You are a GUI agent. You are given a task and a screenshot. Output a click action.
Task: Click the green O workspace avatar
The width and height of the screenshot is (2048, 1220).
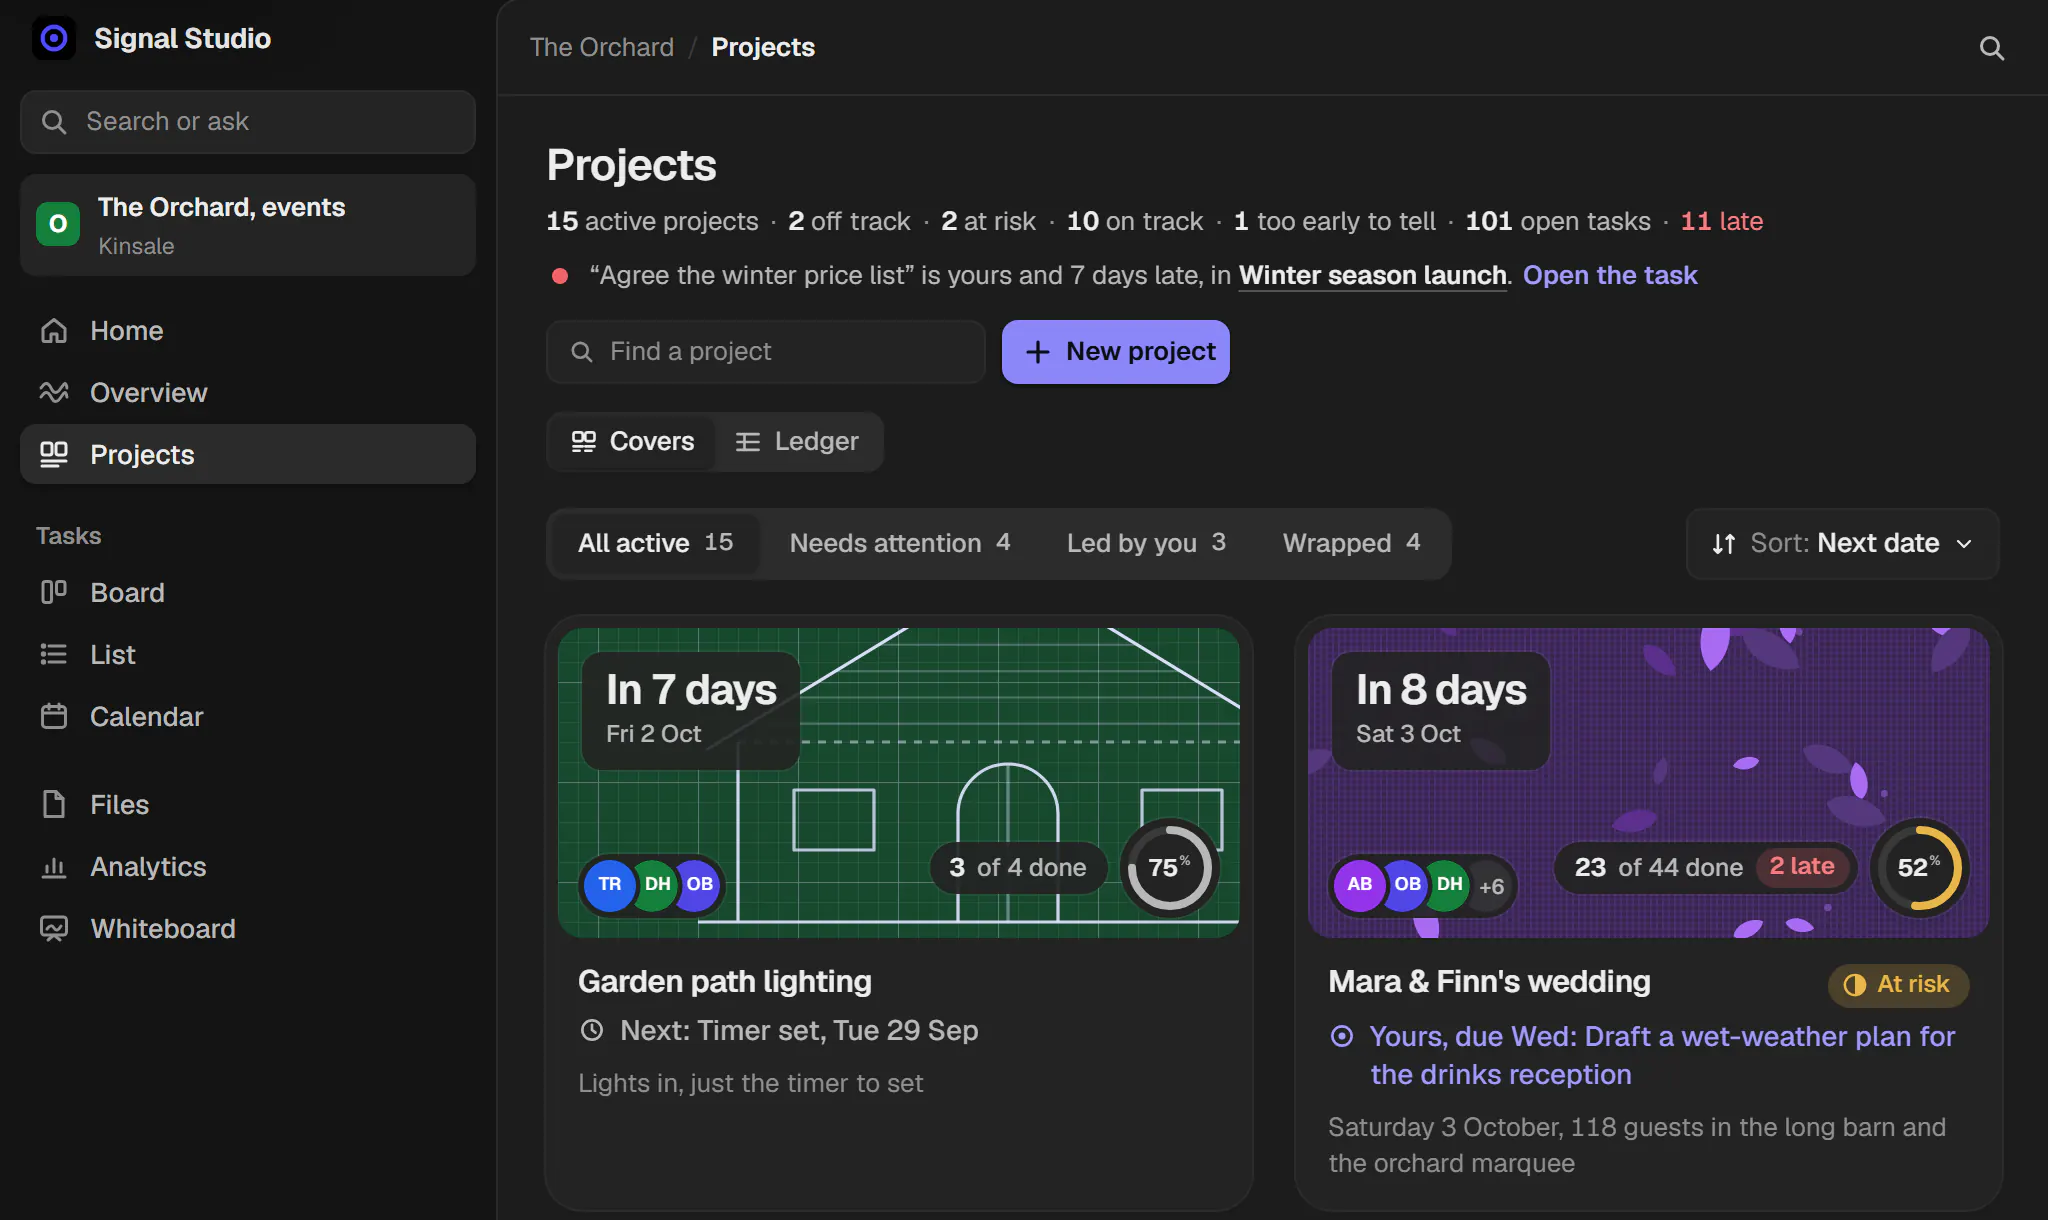(x=58, y=224)
